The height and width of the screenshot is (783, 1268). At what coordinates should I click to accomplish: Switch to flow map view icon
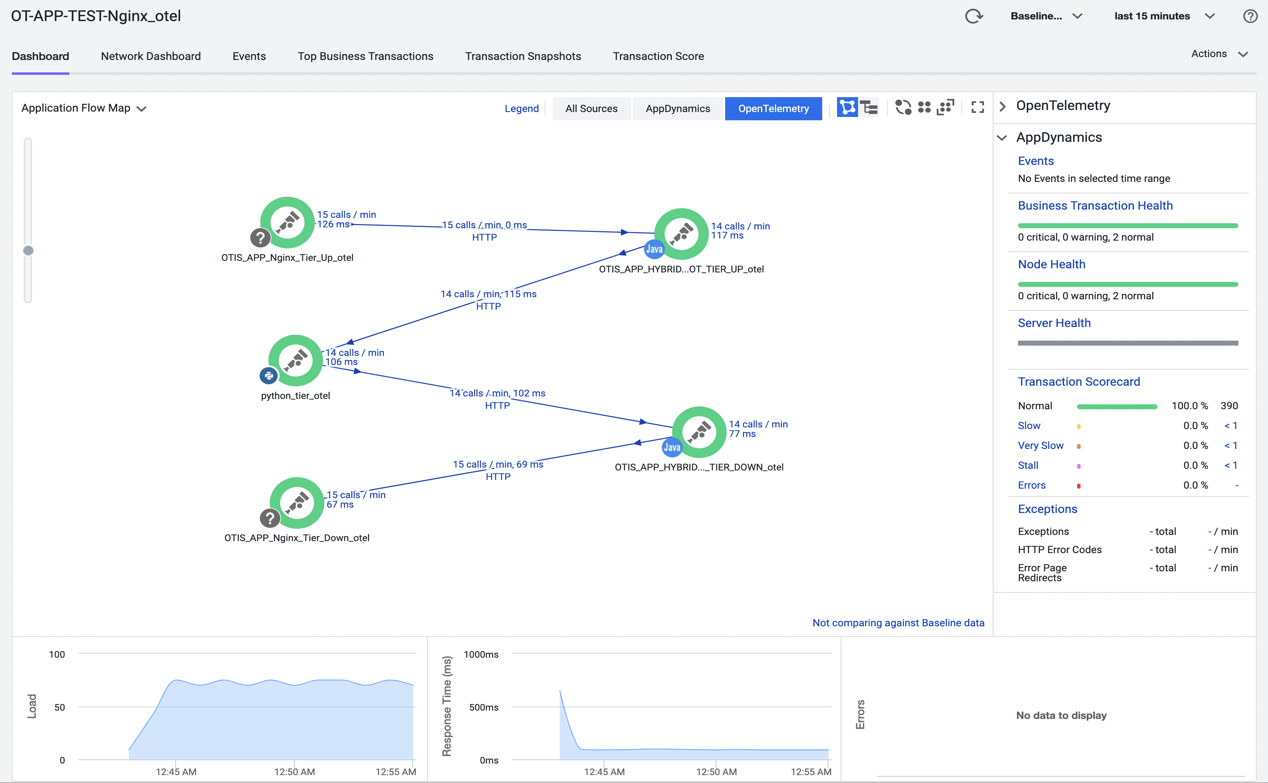[x=847, y=108]
